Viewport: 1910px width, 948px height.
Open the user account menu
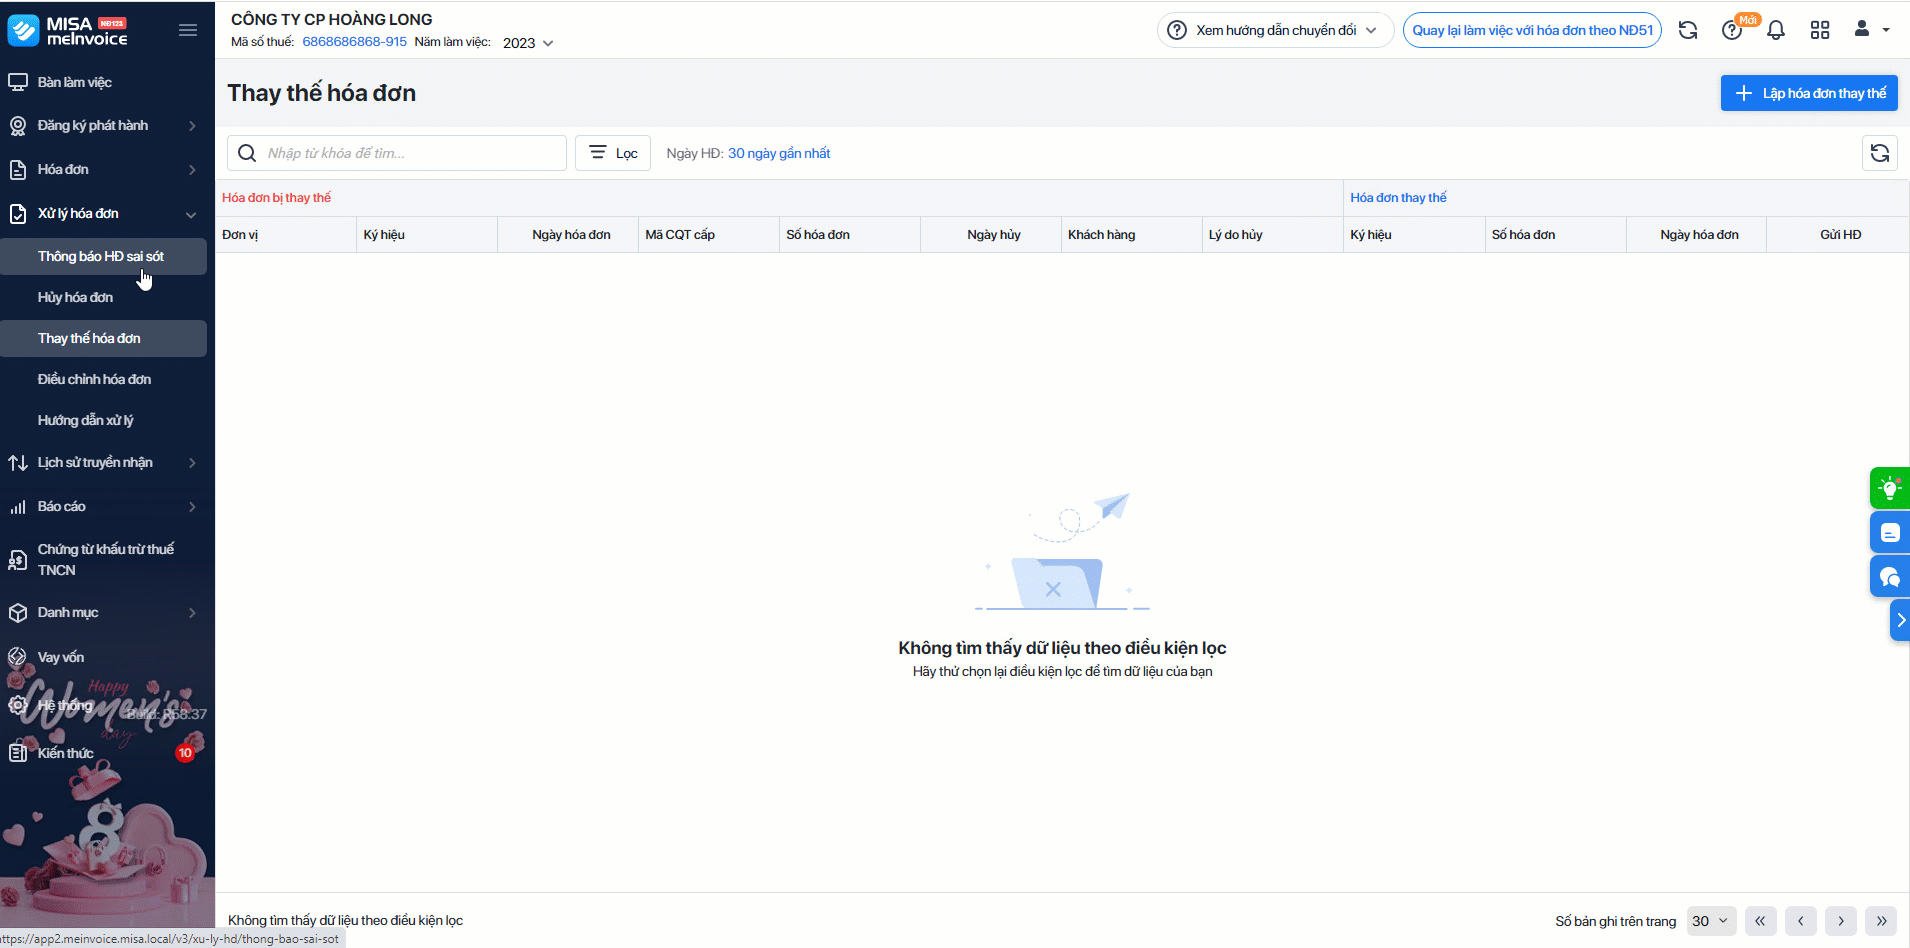pos(1871,29)
